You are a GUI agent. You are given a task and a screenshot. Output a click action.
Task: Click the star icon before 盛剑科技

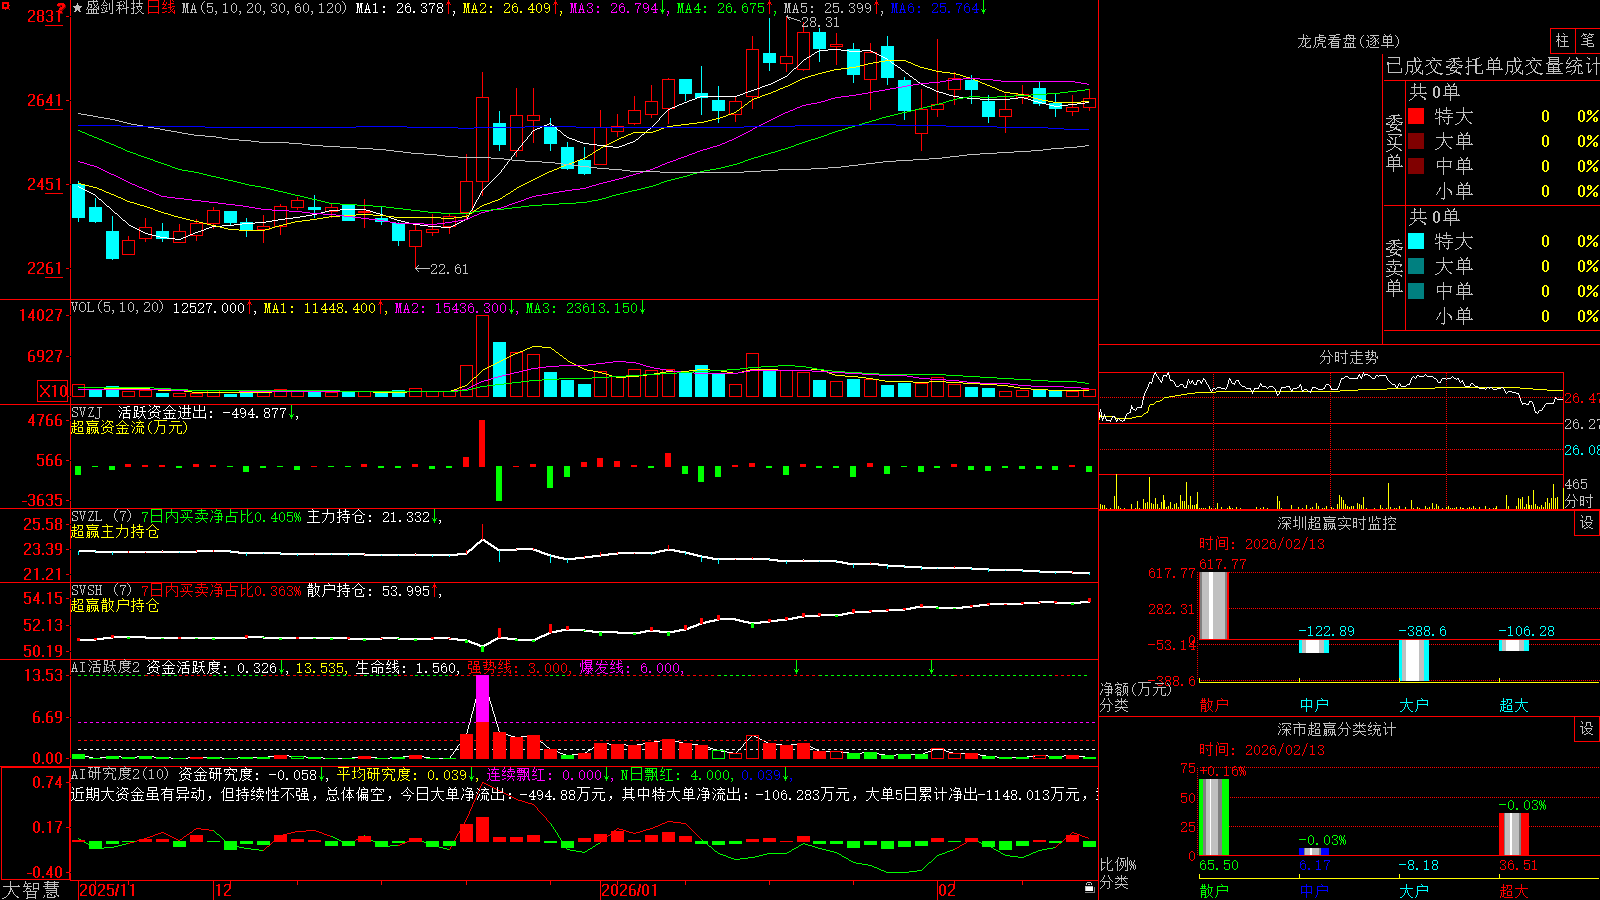point(77,8)
